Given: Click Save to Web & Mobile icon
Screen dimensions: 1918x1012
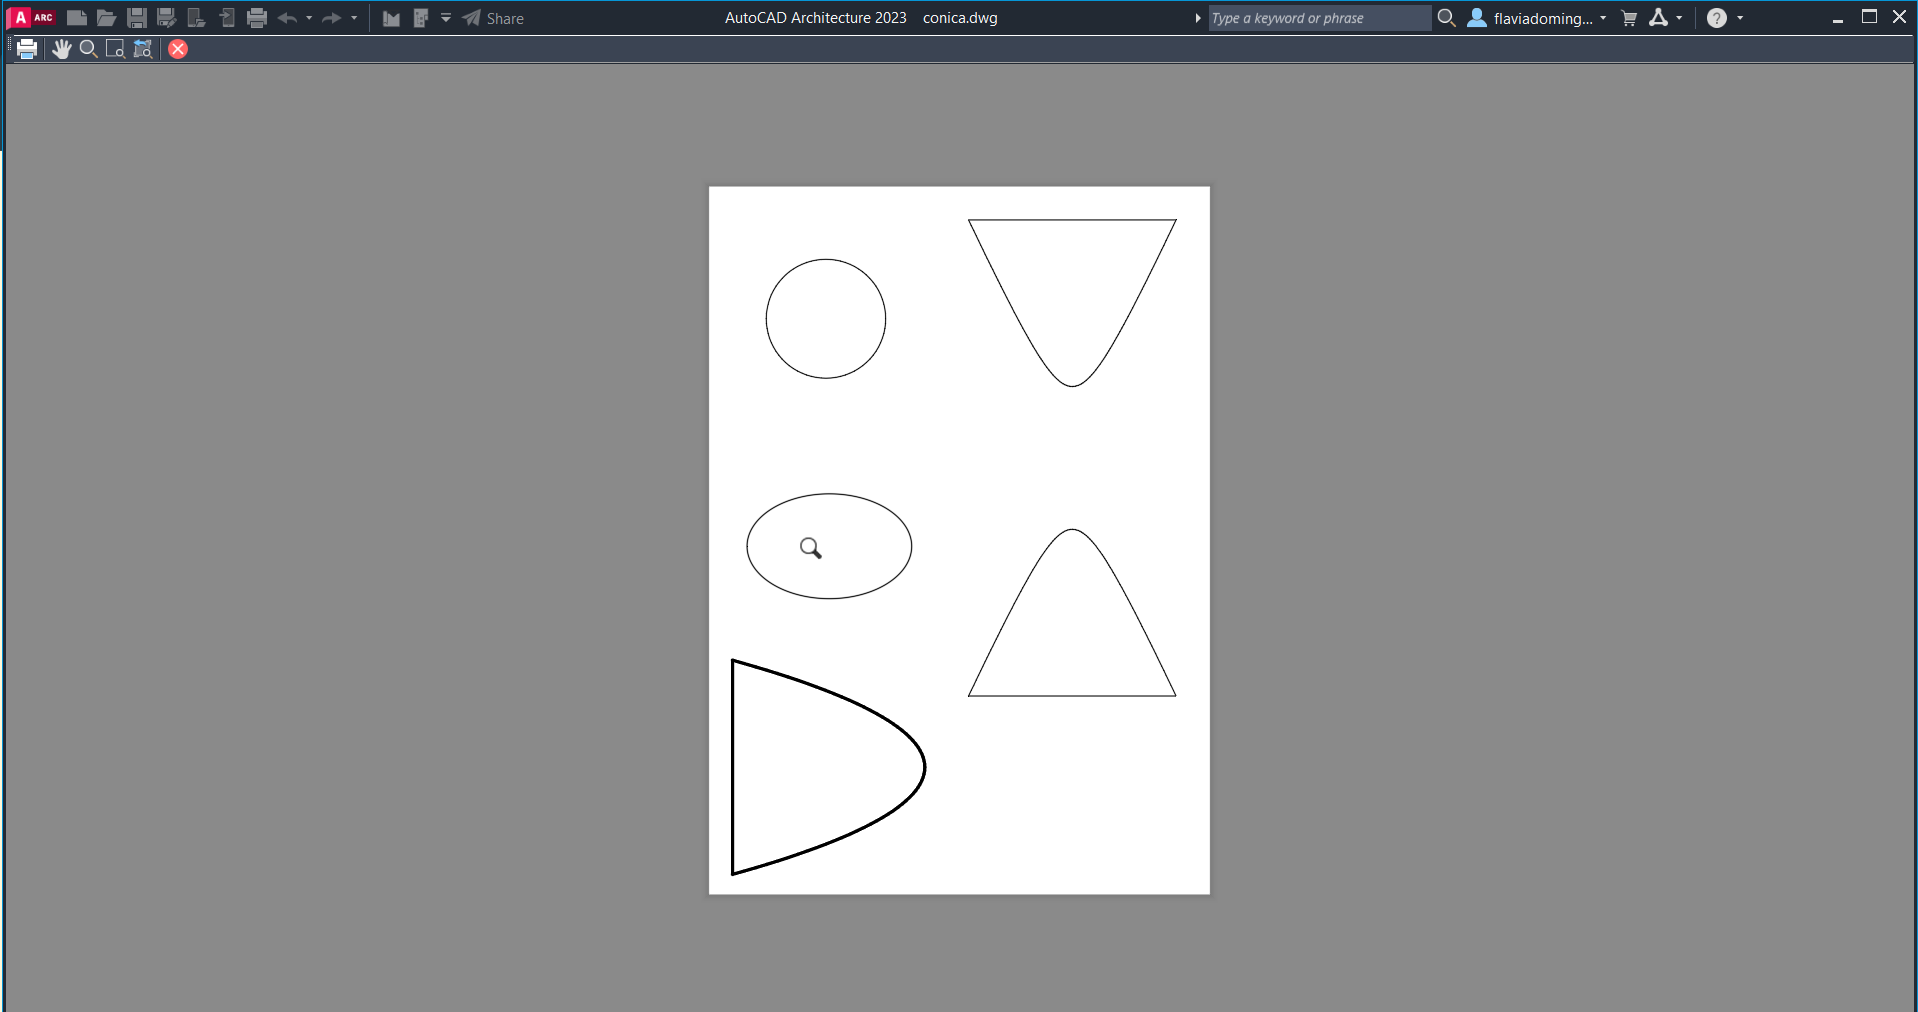Looking at the screenshot, I should (227, 18).
